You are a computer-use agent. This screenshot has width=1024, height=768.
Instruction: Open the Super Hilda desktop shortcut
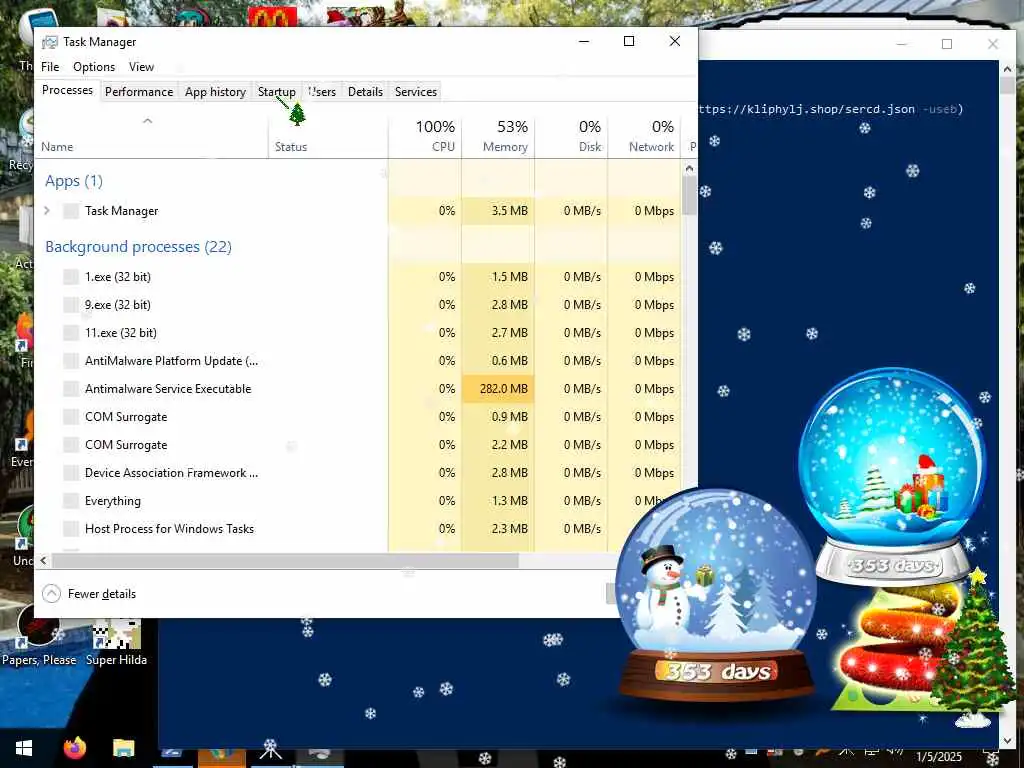116,643
